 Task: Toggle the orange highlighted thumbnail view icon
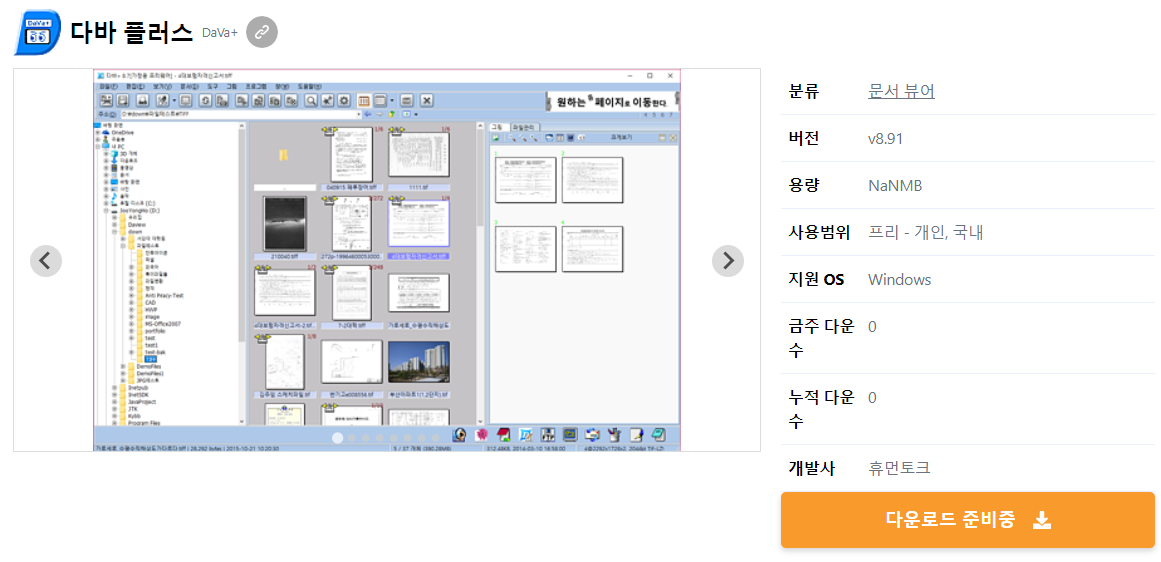[364, 100]
